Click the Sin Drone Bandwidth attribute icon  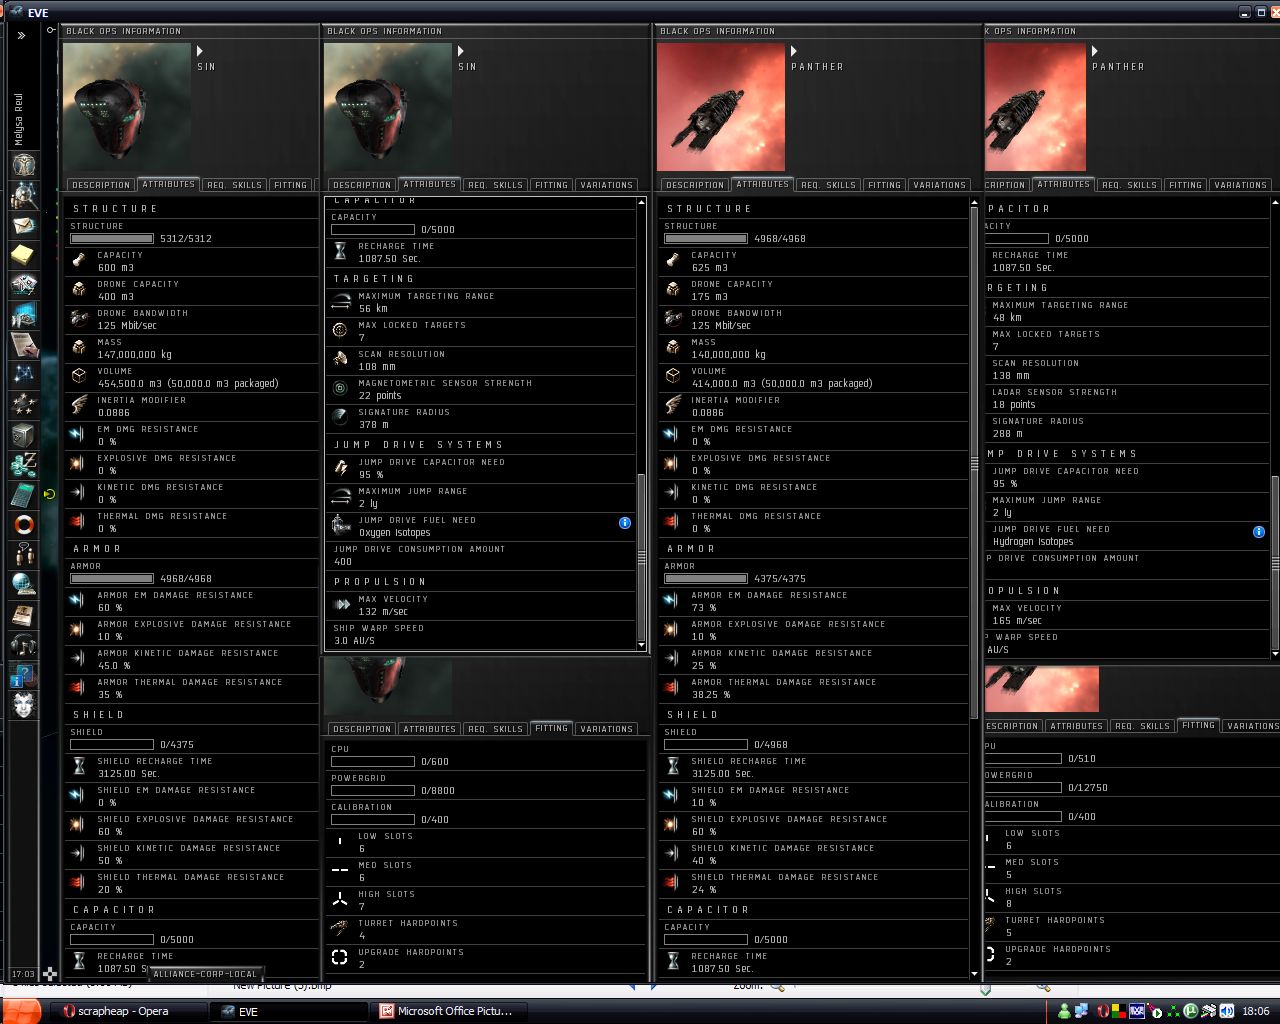[79, 319]
